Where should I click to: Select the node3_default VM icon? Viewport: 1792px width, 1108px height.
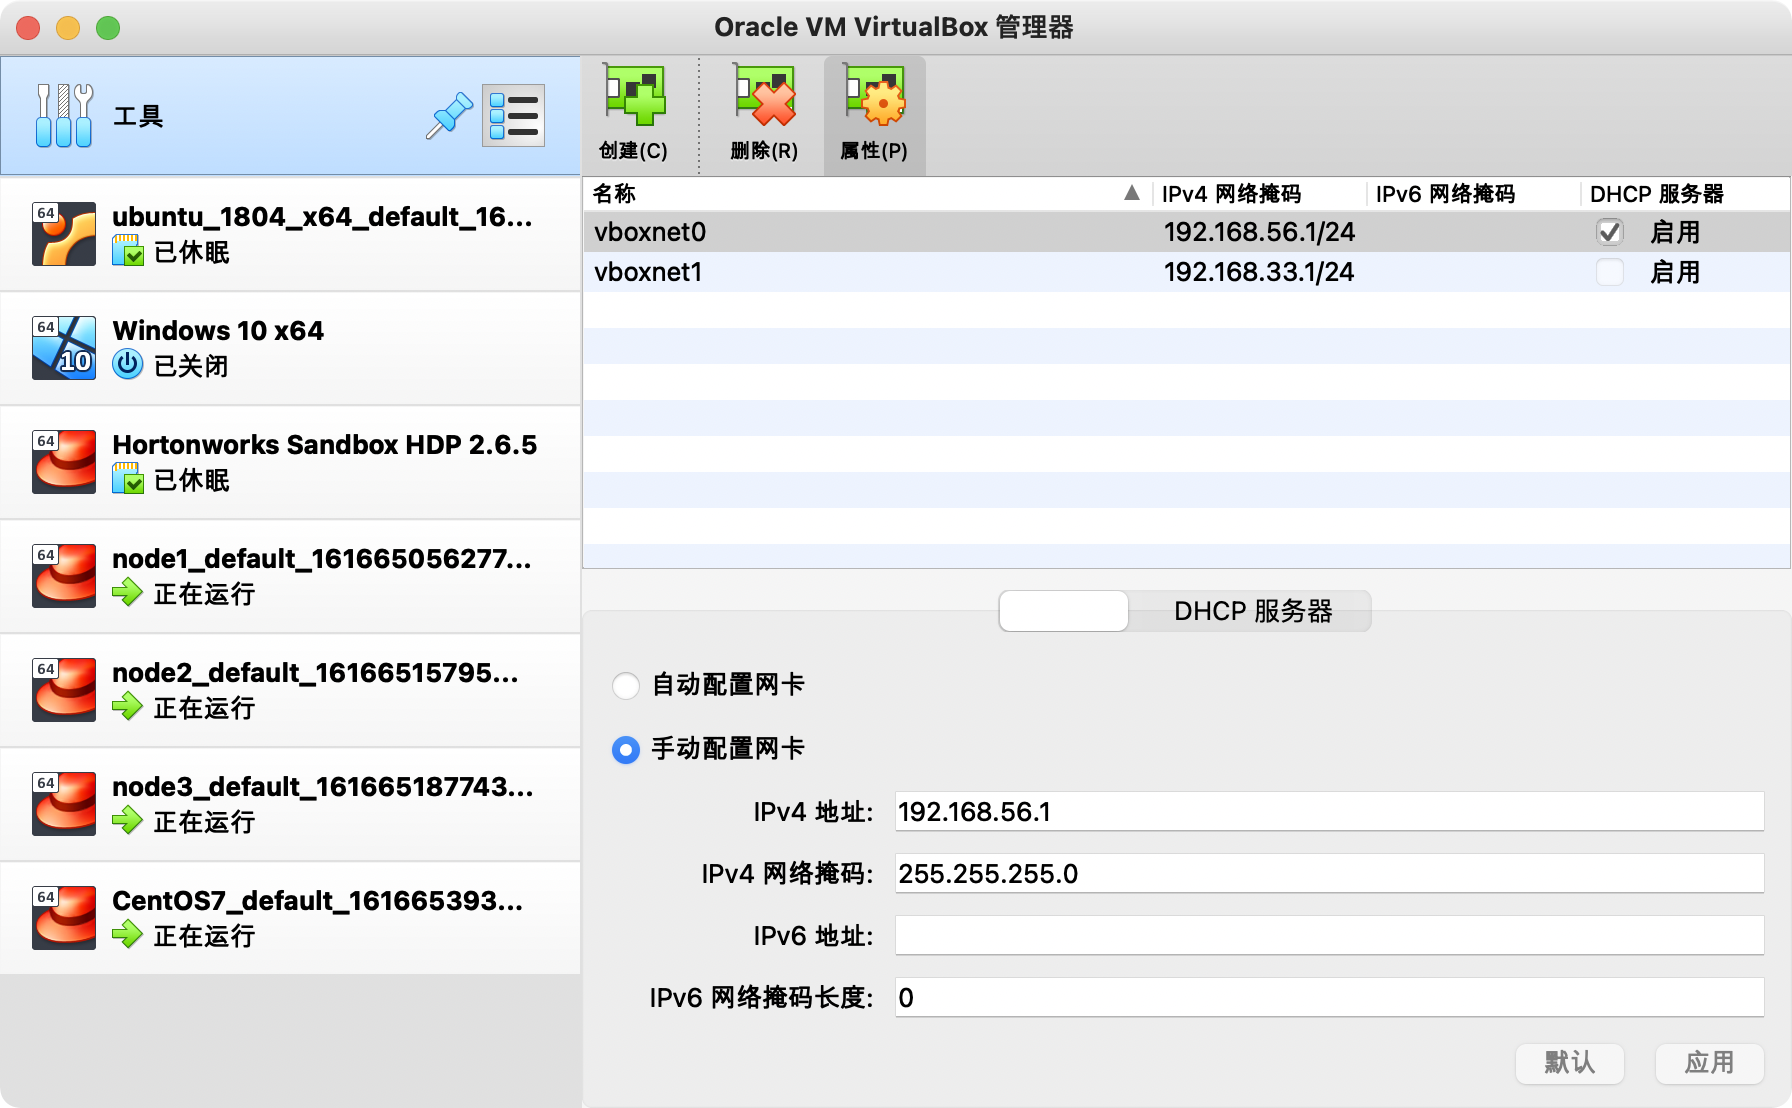(x=64, y=804)
